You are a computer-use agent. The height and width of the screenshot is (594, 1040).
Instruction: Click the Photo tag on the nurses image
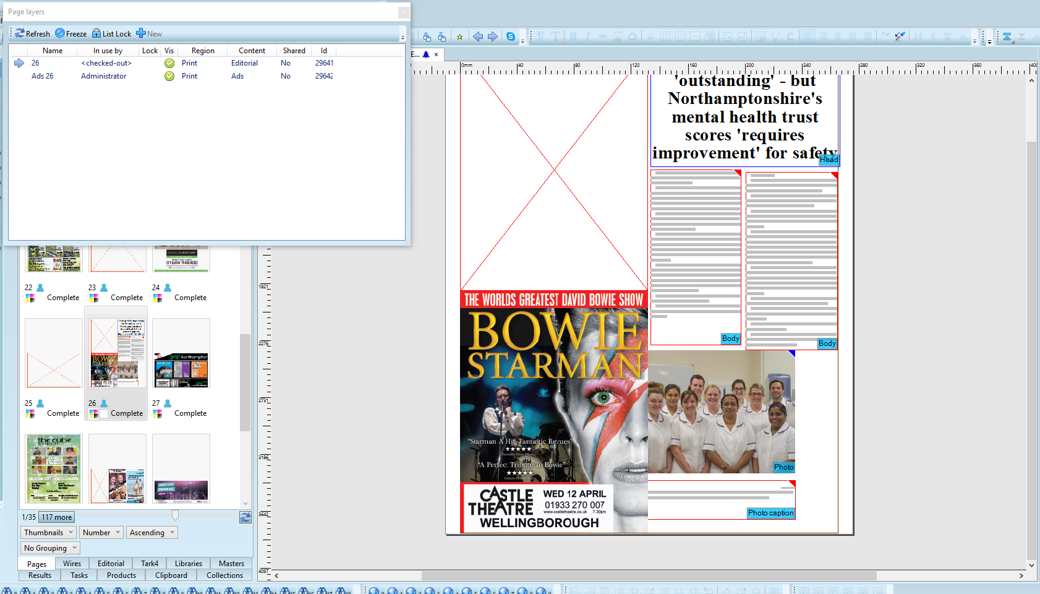[783, 467]
